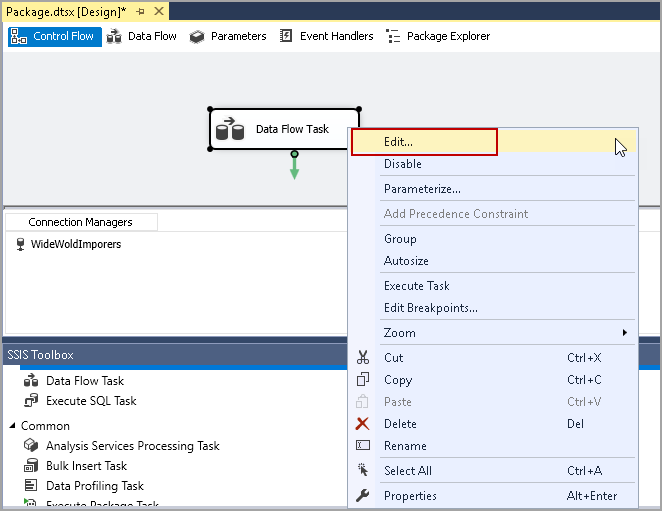Select Disable in the context menu

(403, 164)
